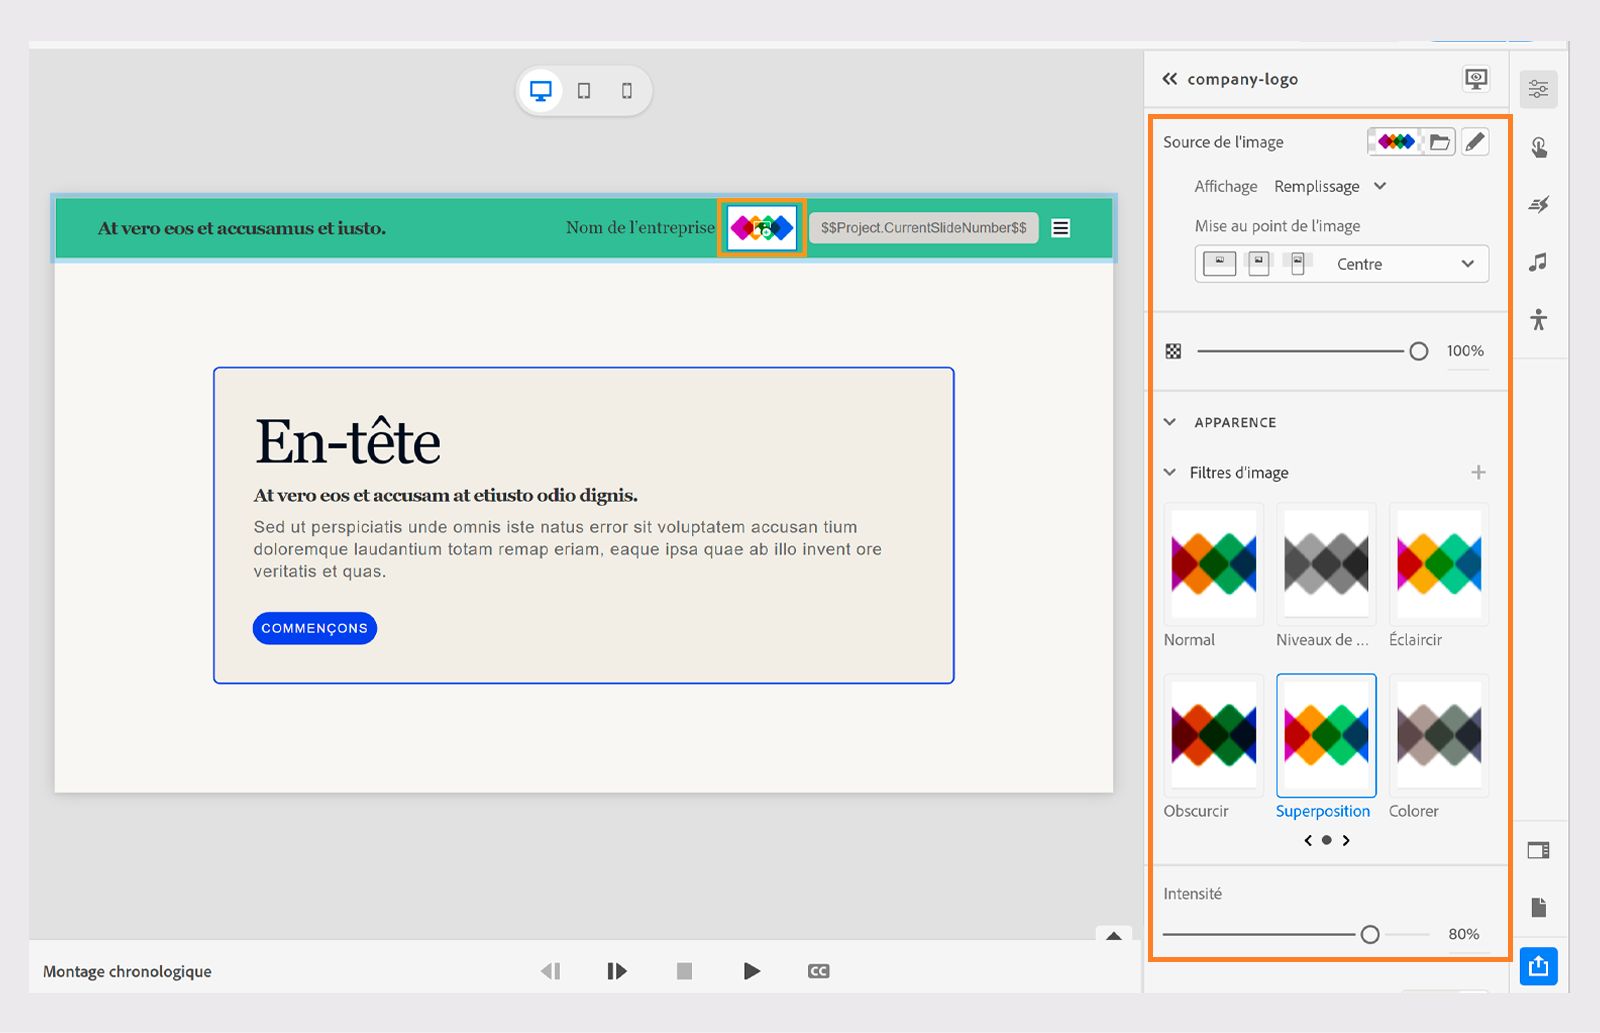This screenshot has width=1600, height=1033.
Task: Click the Superposition filter label
Action: 1323,811
